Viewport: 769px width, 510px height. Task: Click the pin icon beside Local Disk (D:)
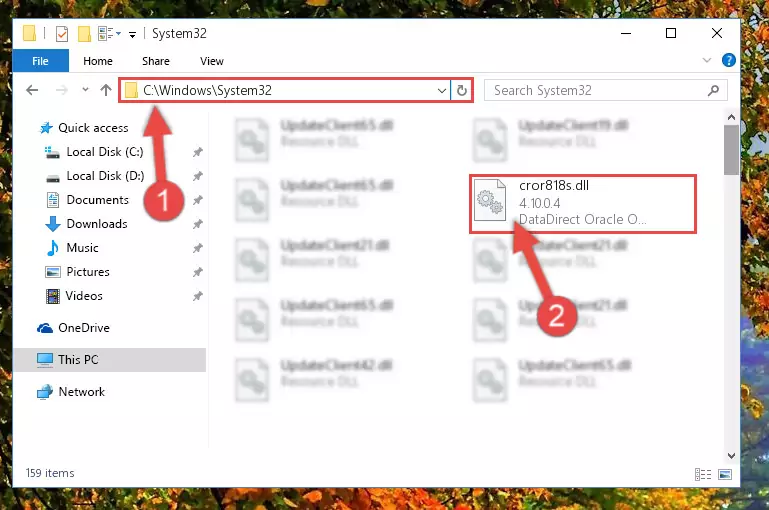(198, 176)
